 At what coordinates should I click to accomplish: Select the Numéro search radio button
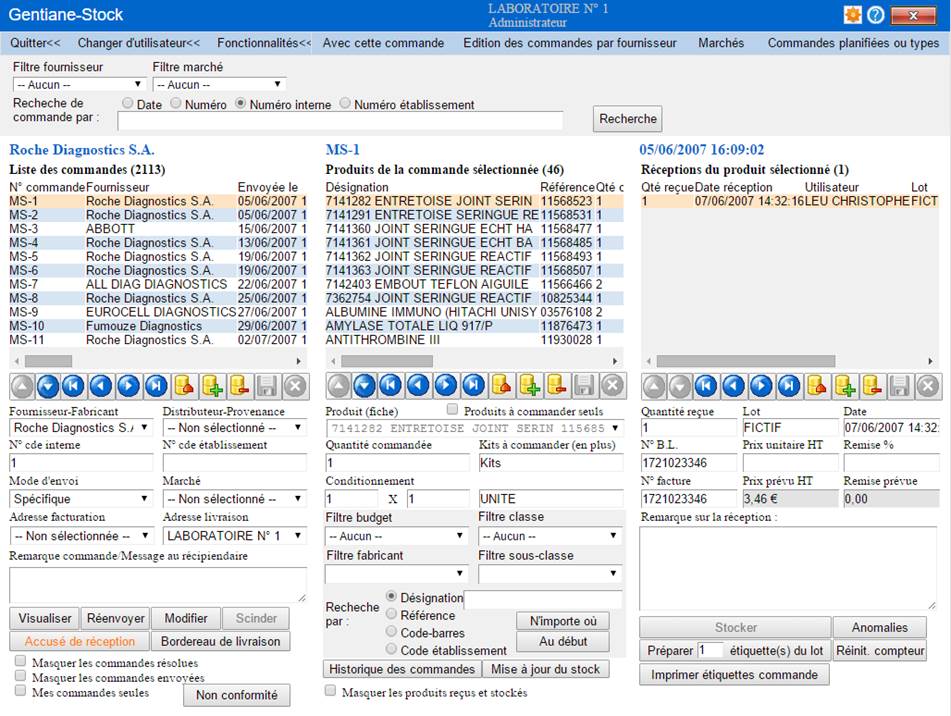(x=175, y=103)
